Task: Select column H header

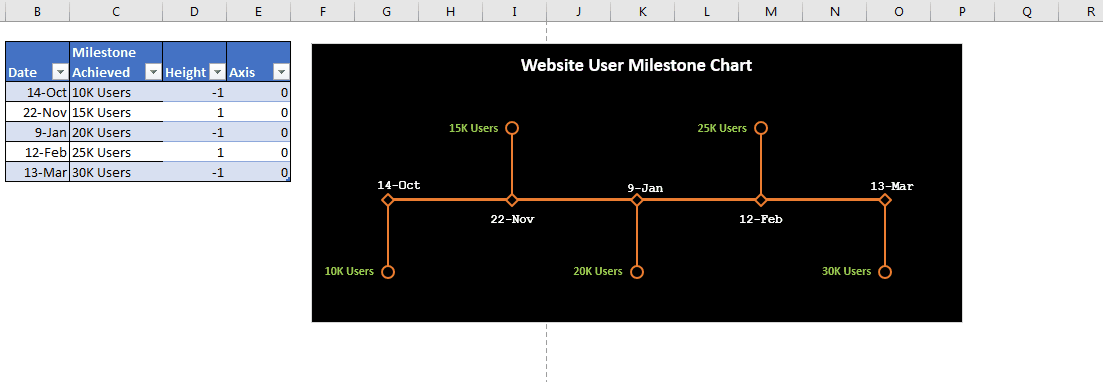Action: tap(450, 11)
